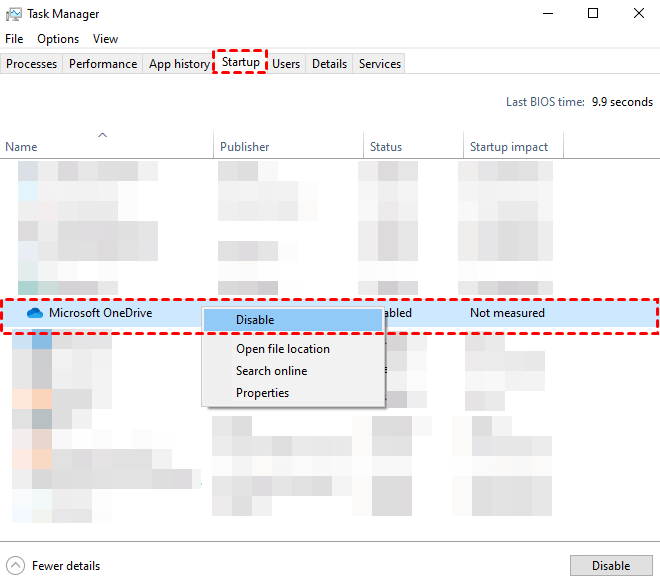Open the Options menu
This screenshot has width=660, height=588.
point(58,39)
